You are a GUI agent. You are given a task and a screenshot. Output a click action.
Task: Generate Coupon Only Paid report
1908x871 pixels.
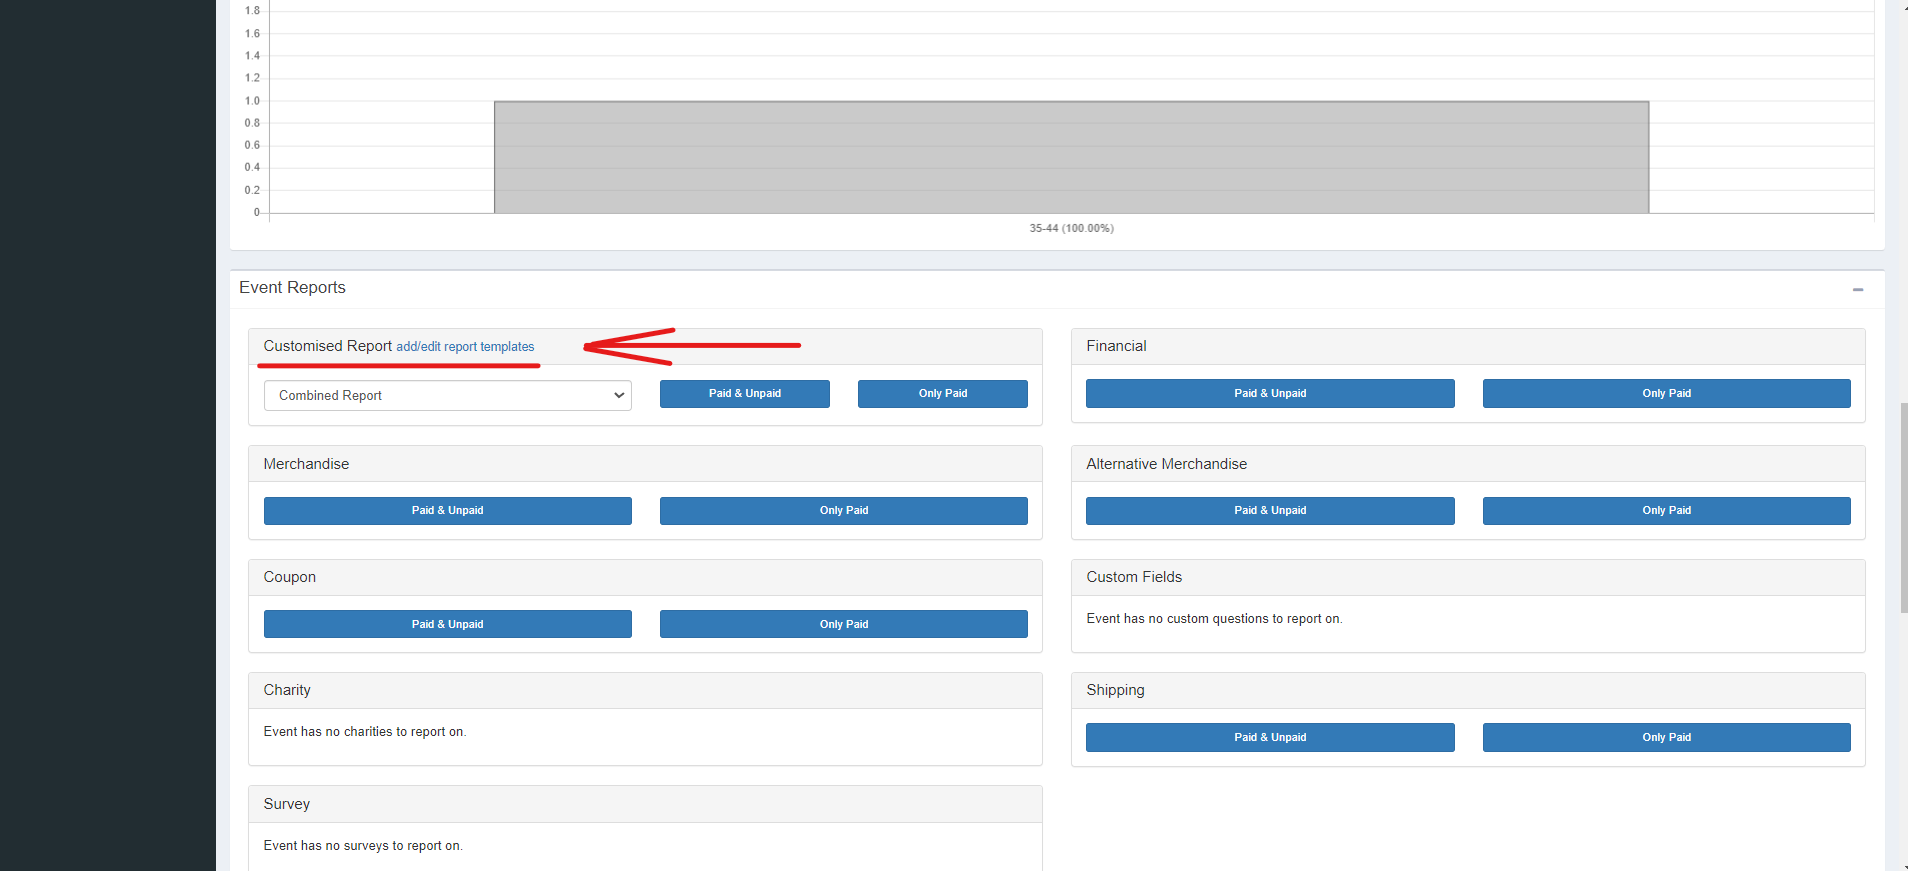point(844,624)
